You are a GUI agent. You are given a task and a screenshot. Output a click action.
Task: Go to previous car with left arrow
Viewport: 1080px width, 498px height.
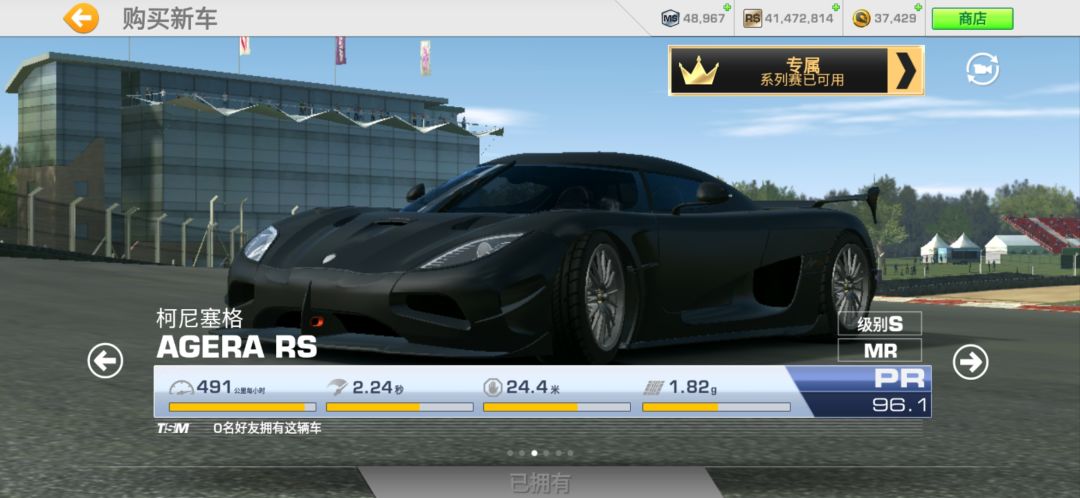(x=105, y=361)
